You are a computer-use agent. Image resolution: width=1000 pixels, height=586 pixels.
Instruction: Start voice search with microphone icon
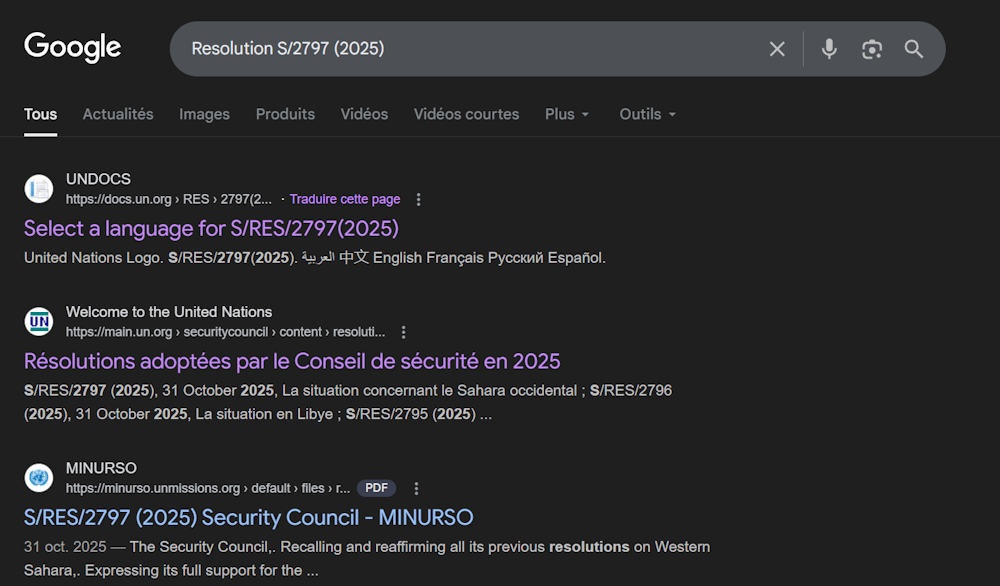(829, 49)
